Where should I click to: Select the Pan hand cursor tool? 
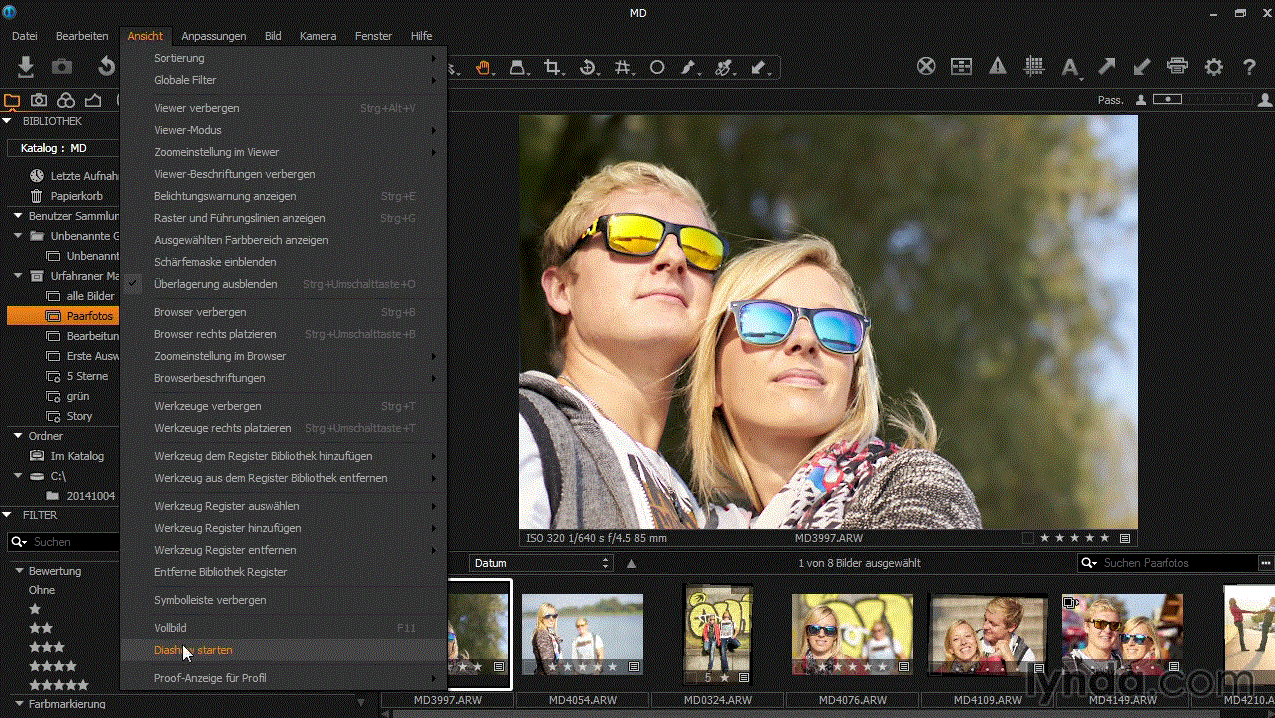[484, 67]
